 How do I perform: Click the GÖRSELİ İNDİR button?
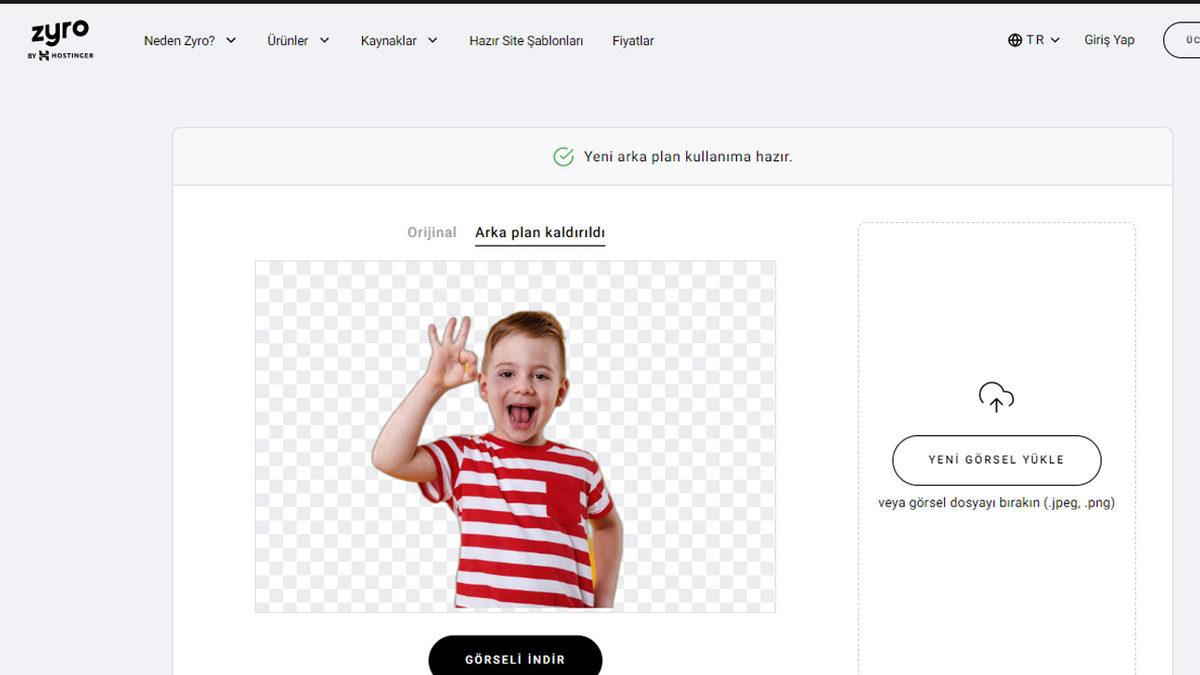pos(515,659)
